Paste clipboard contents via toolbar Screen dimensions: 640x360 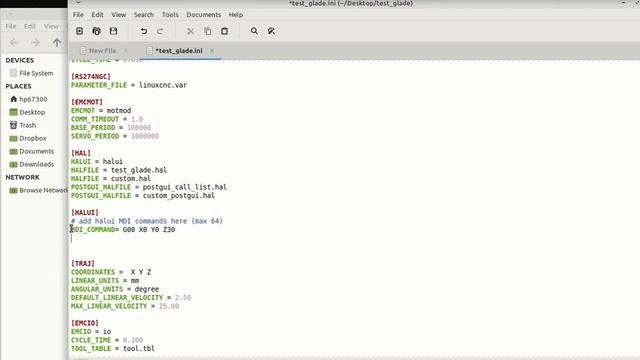click(224, 31)
